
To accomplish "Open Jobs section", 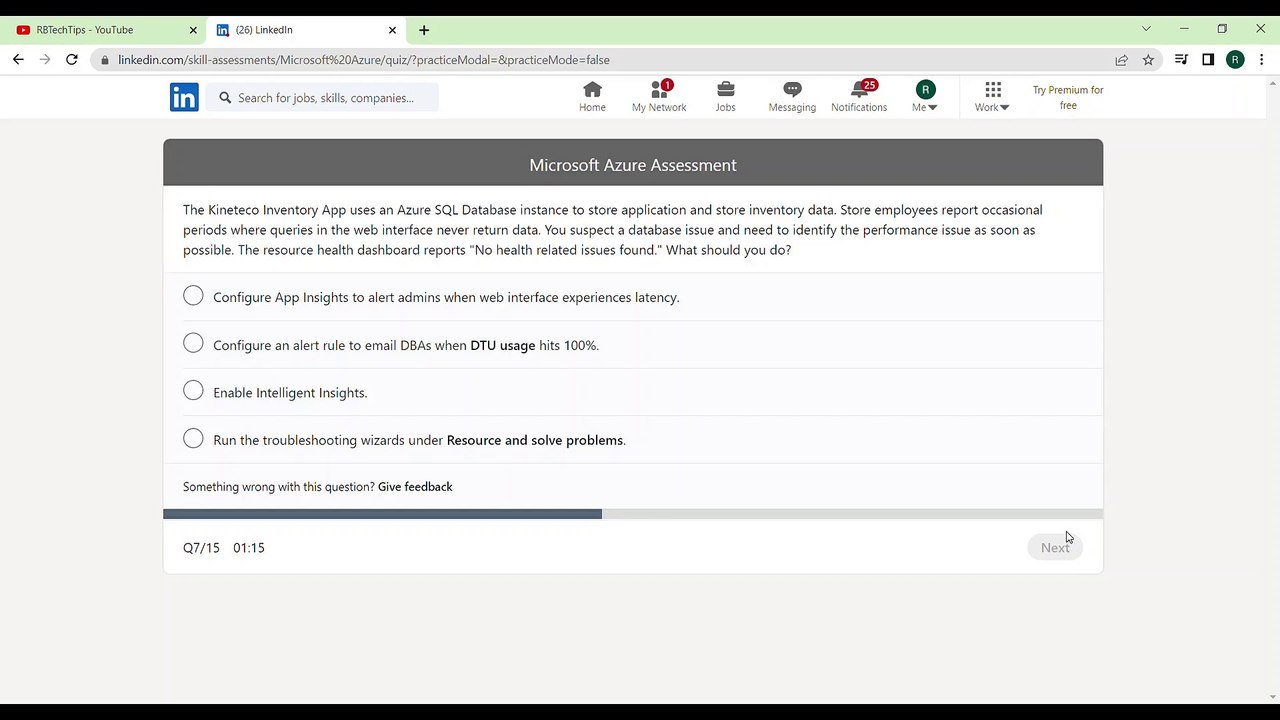I will [x=726, y=97].
